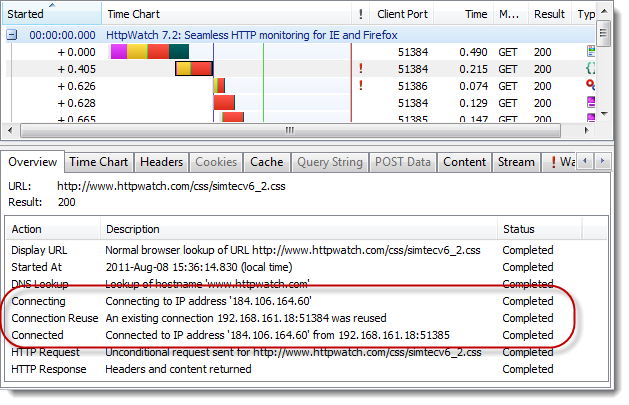Image resolution: width=629 pixels, height=405 pixels.
Task: Select the Connected action row
Action: (306, 335)
